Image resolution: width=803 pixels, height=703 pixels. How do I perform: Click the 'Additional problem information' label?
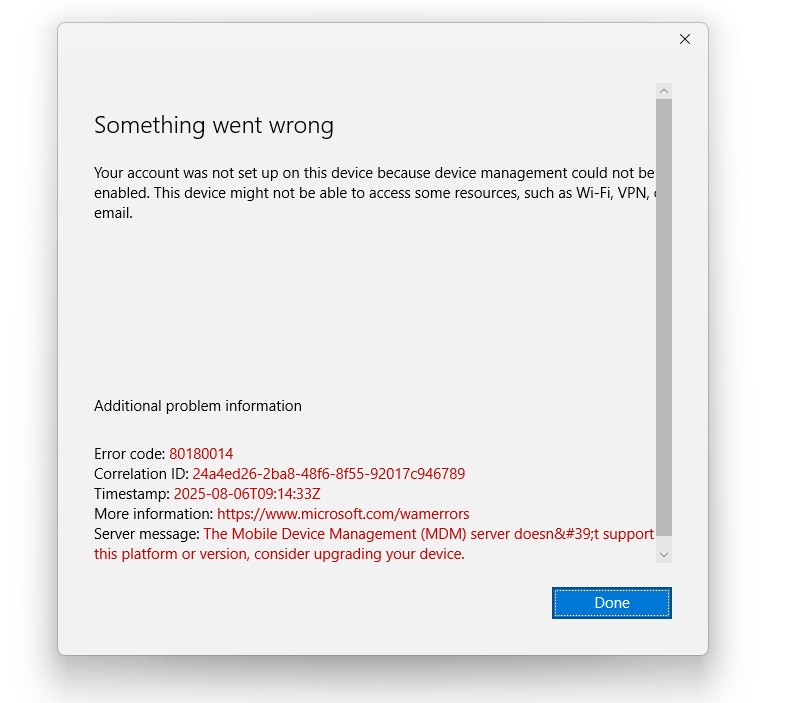coord(198,406)
